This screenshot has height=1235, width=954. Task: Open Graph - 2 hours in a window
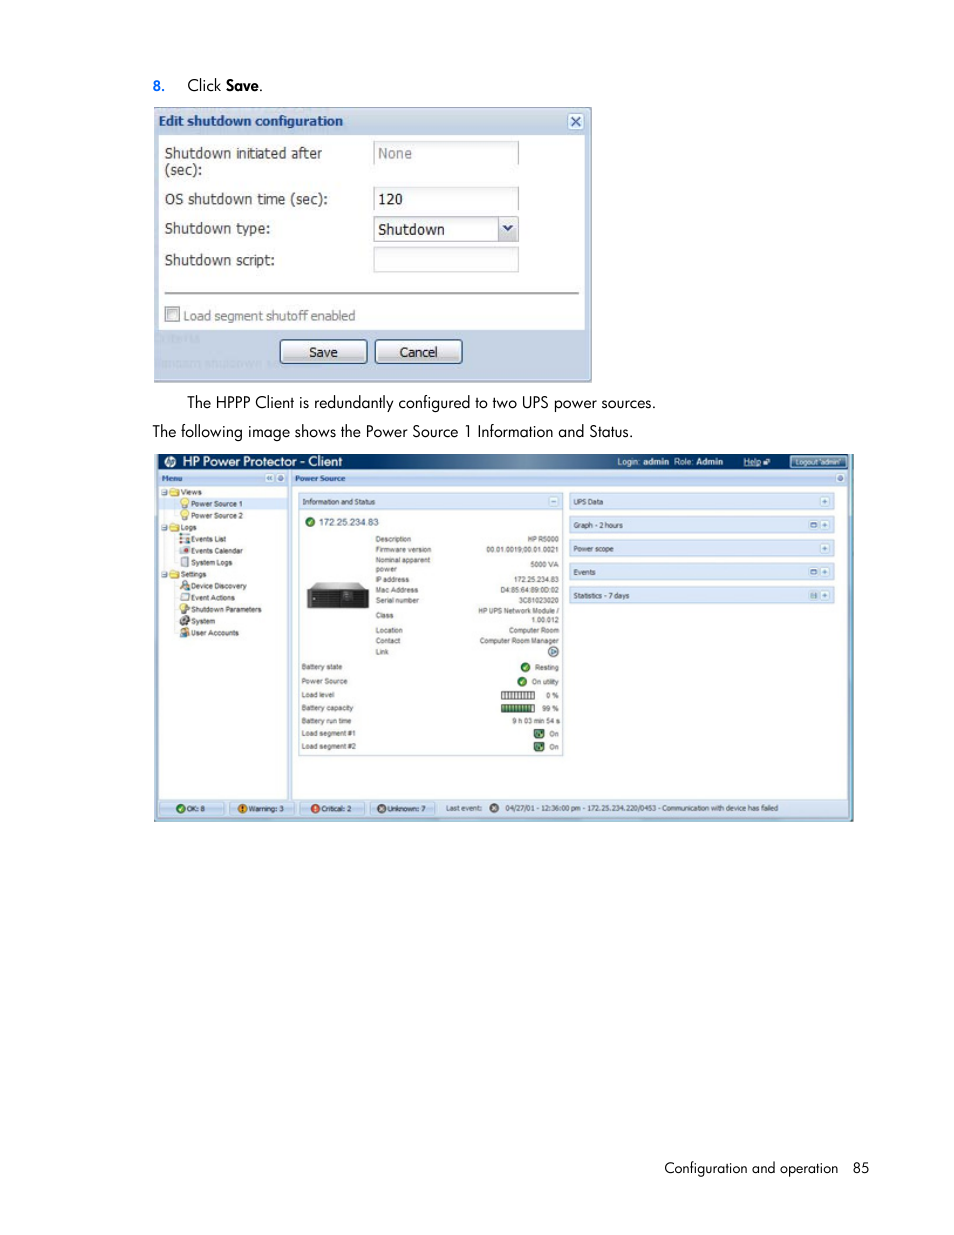(x=814, y=525)
